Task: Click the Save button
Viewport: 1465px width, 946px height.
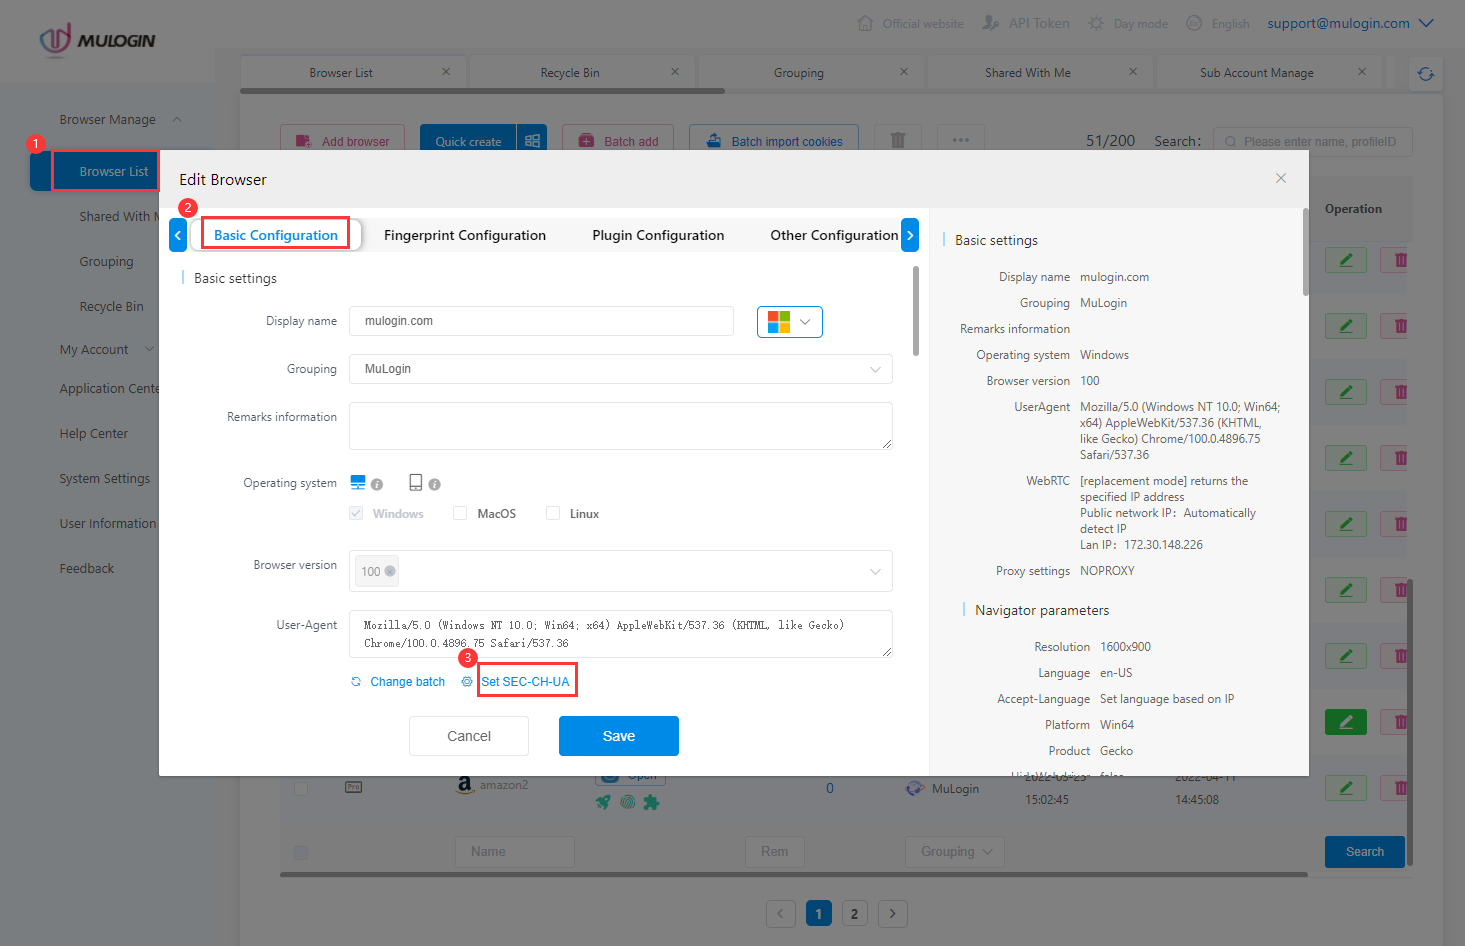Action: point(618,735)
